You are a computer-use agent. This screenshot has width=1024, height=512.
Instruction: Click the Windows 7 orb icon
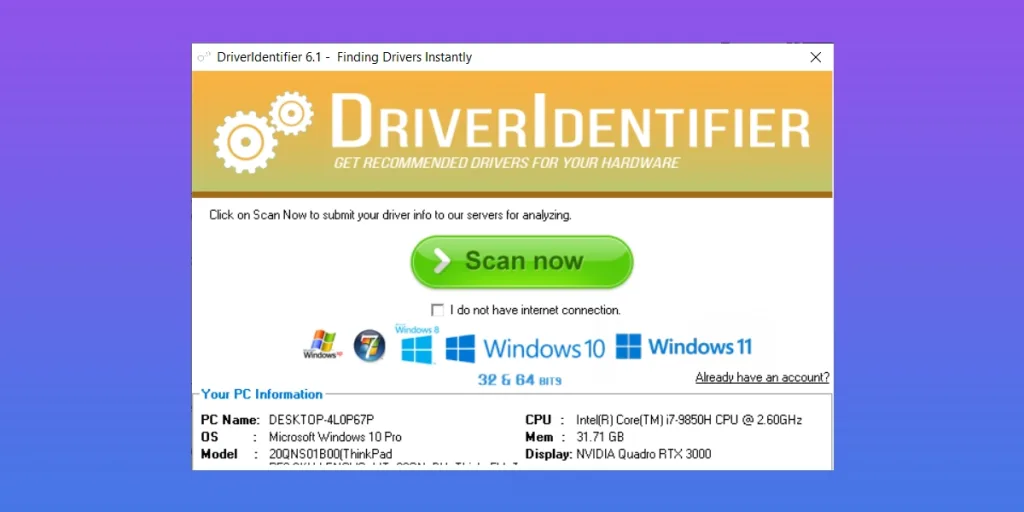click(369, 345)
